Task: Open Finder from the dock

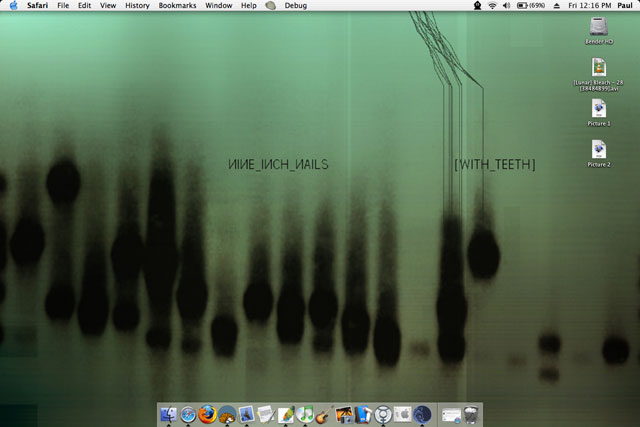Action: click(169, 414)
